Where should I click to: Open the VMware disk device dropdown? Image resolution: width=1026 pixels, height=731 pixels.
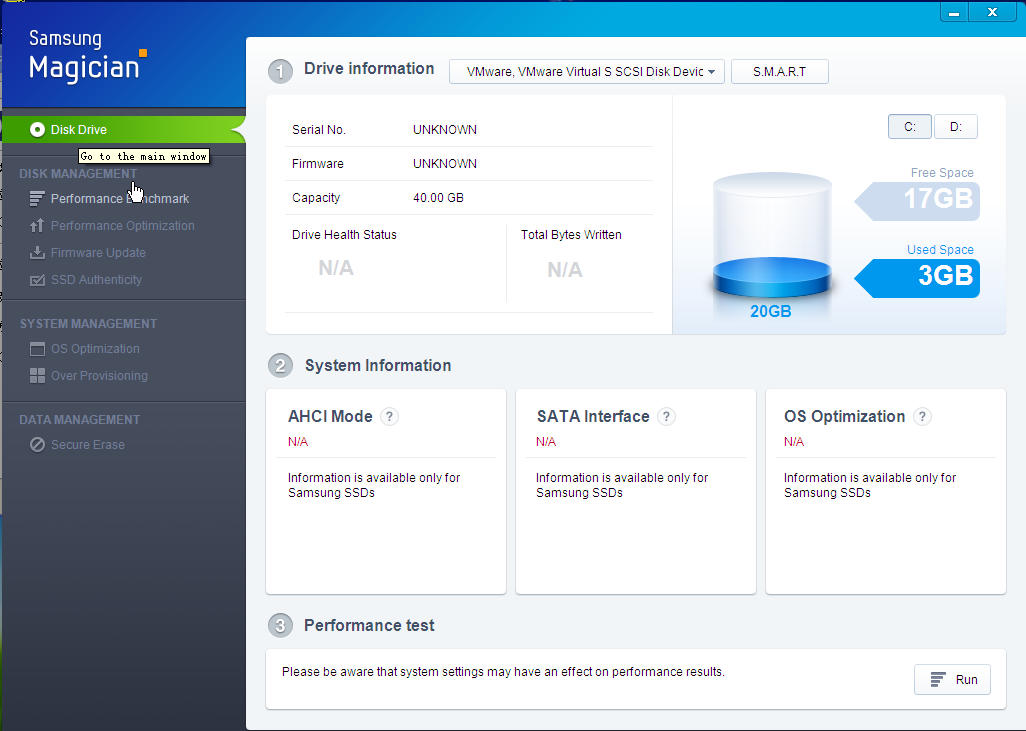[x=587, y=72]
